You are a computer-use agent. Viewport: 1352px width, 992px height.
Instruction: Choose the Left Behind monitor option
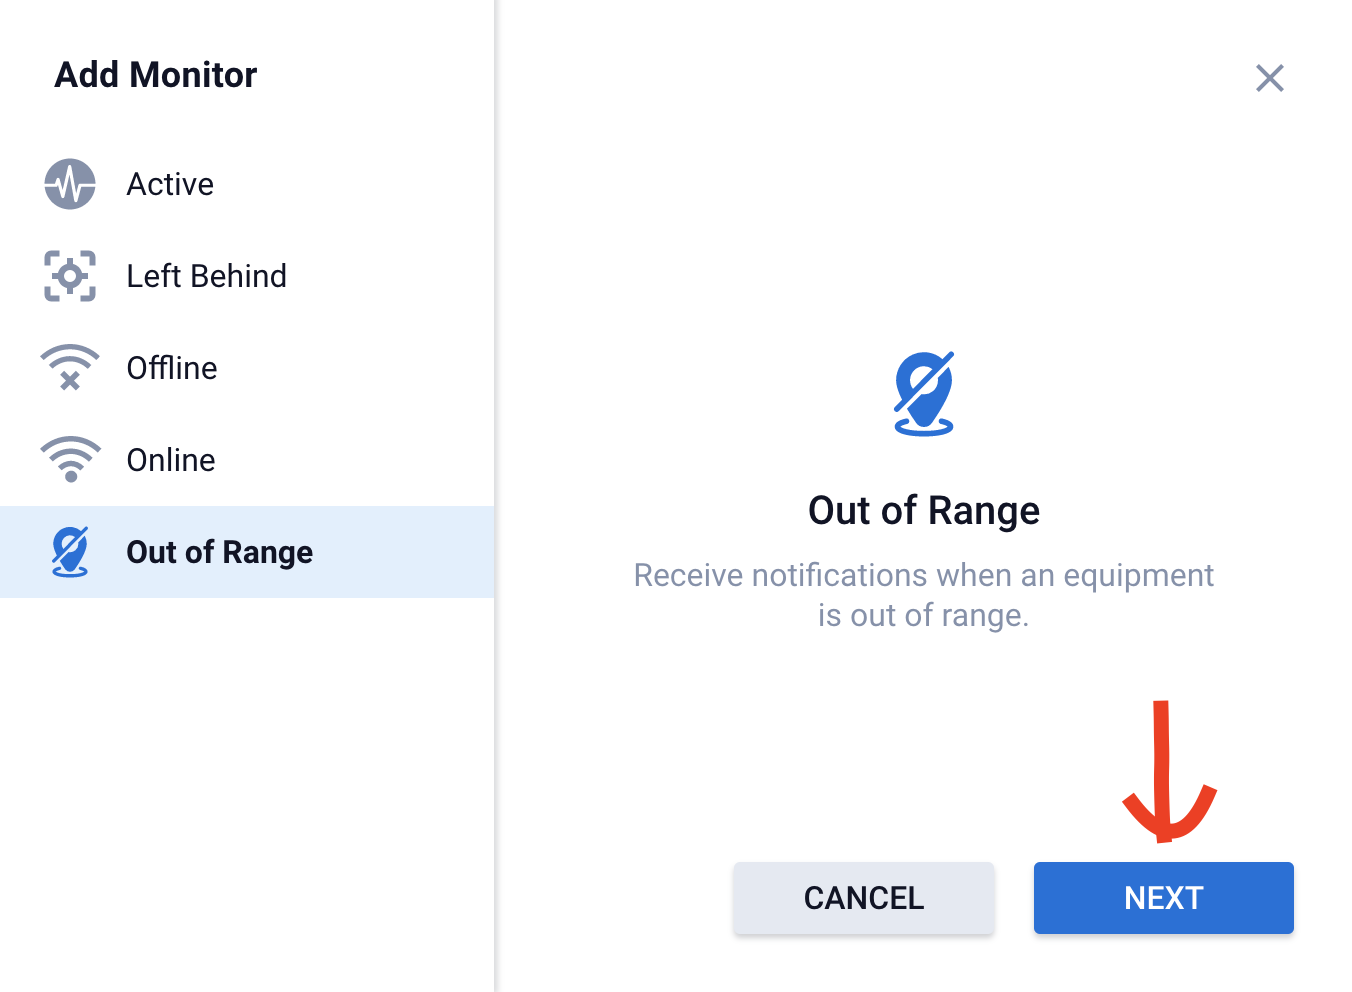(206, 276)
